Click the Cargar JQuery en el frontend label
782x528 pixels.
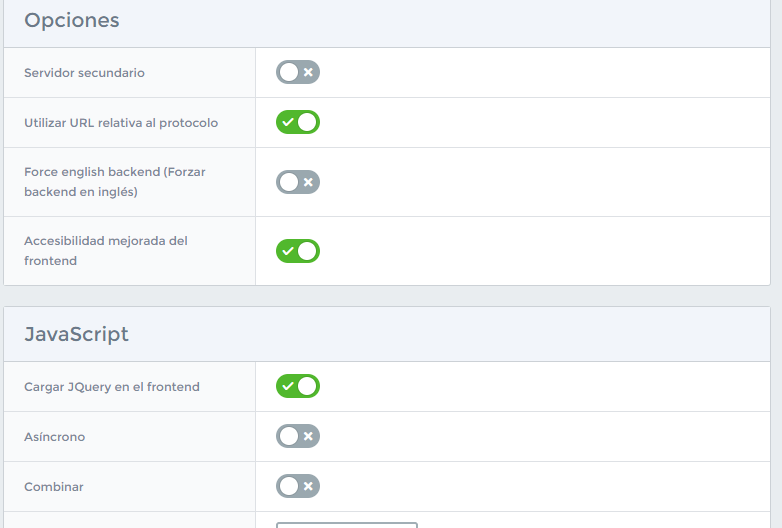coord(112,387)
